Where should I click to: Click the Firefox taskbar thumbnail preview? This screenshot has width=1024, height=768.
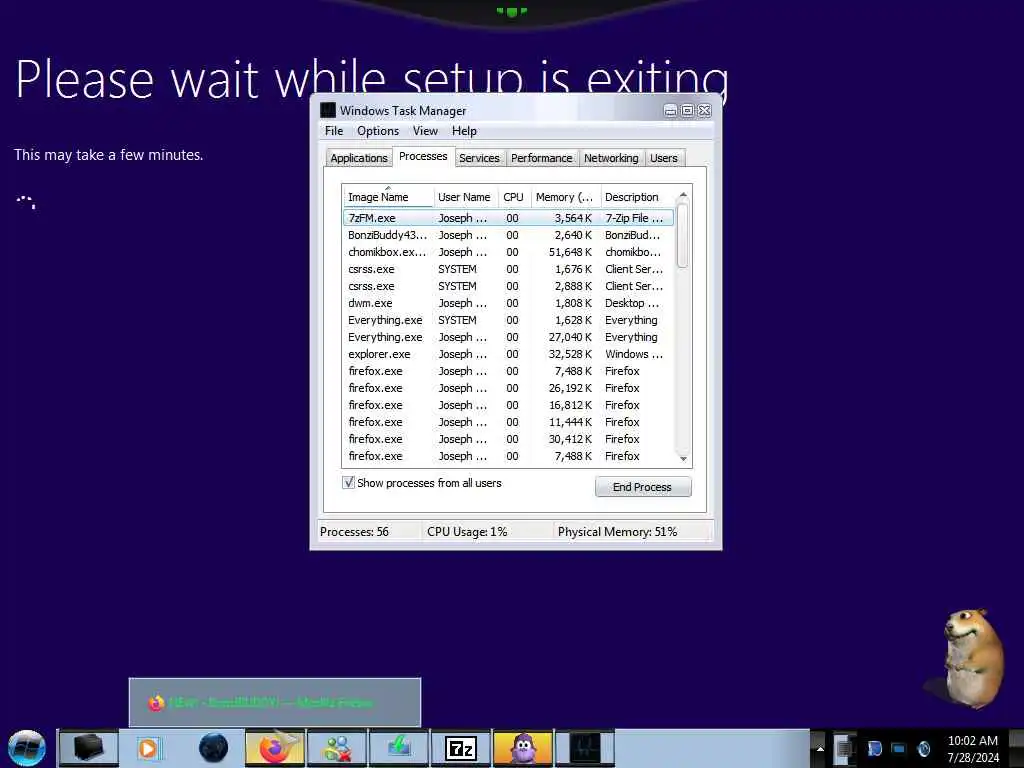275,703
